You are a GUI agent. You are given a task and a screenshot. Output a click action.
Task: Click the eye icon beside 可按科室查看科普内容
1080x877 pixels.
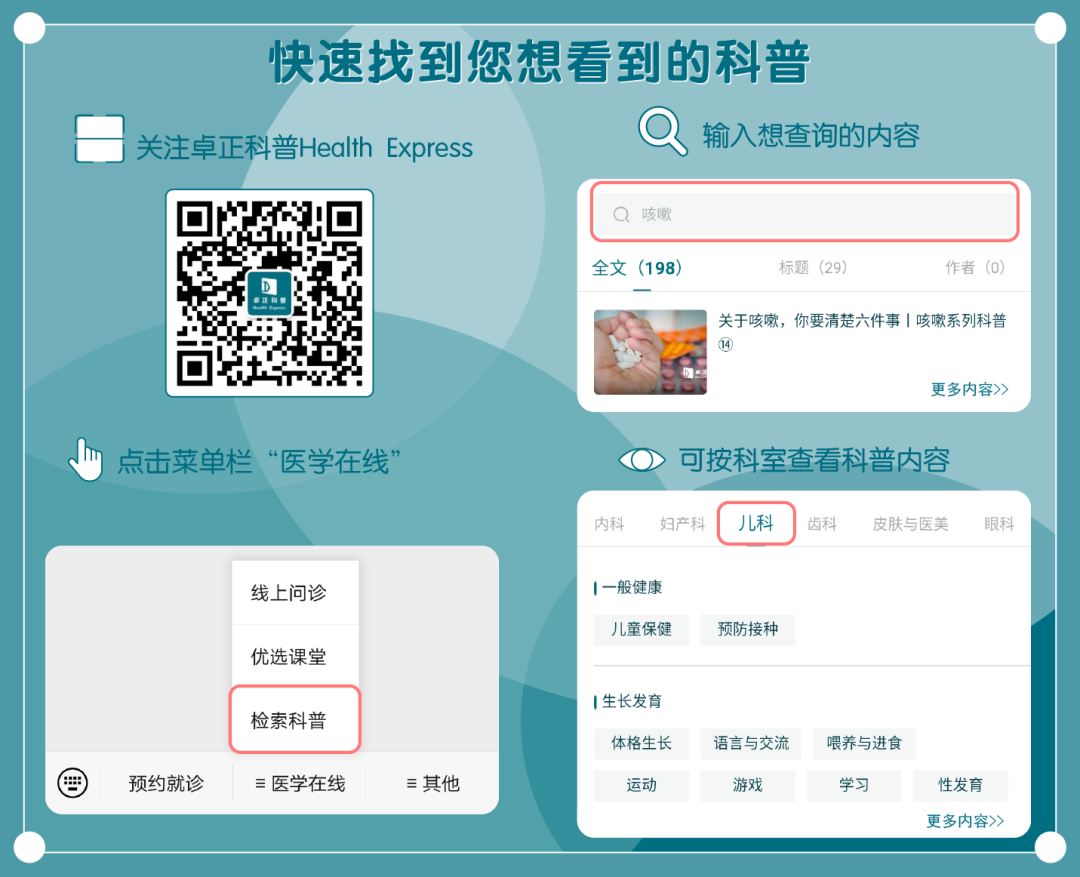coord(642,460)
